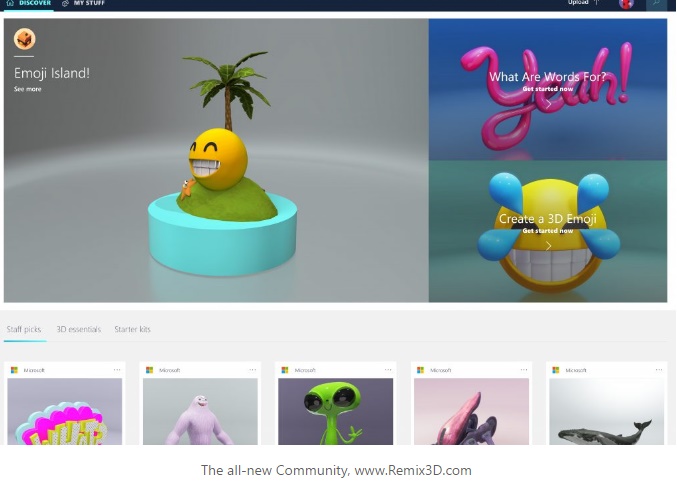Open the green alien model thumbnail
Viewport: 677px width, 489px height.
coord(335,411)
